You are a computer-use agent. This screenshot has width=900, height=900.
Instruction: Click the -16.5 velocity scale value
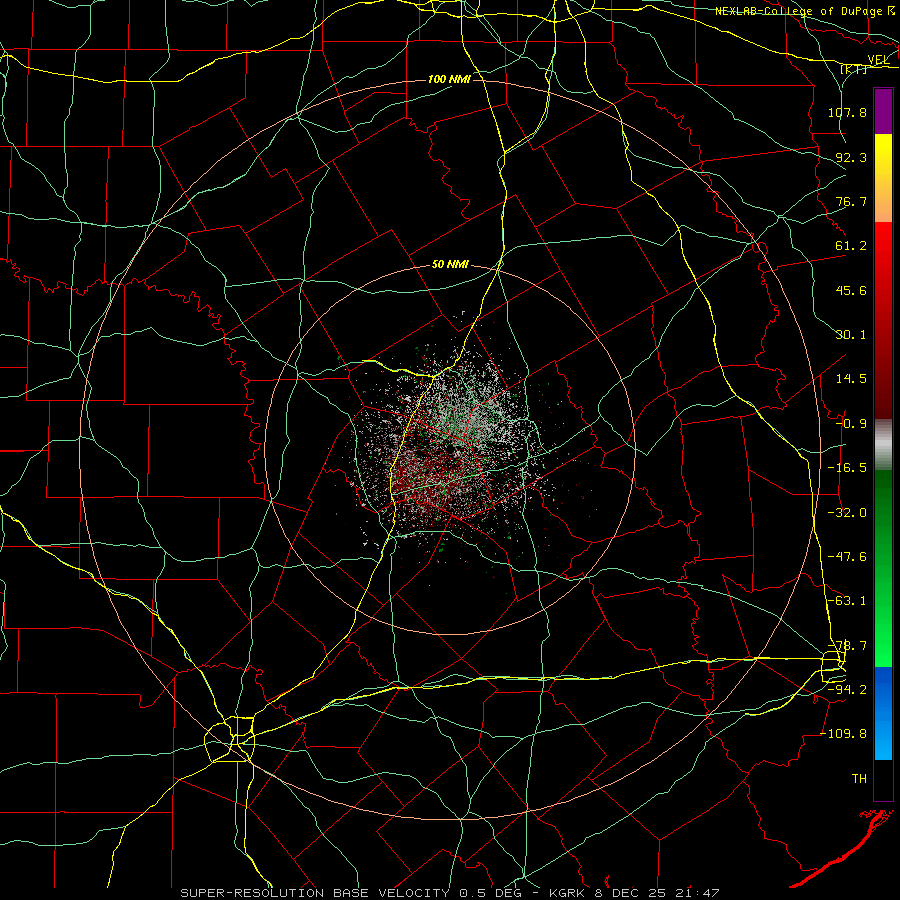point(847,468)
